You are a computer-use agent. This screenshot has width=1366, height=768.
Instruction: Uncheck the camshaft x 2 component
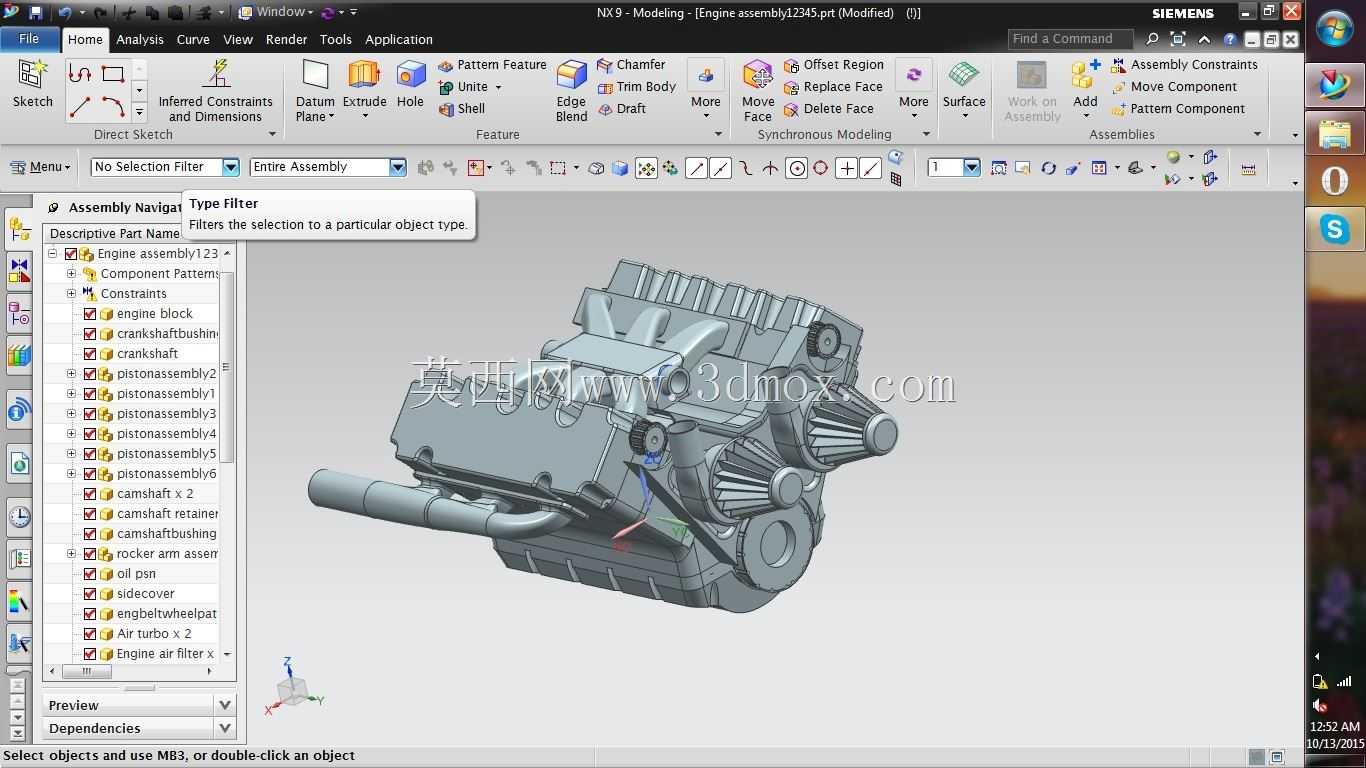tap(90, 494)
